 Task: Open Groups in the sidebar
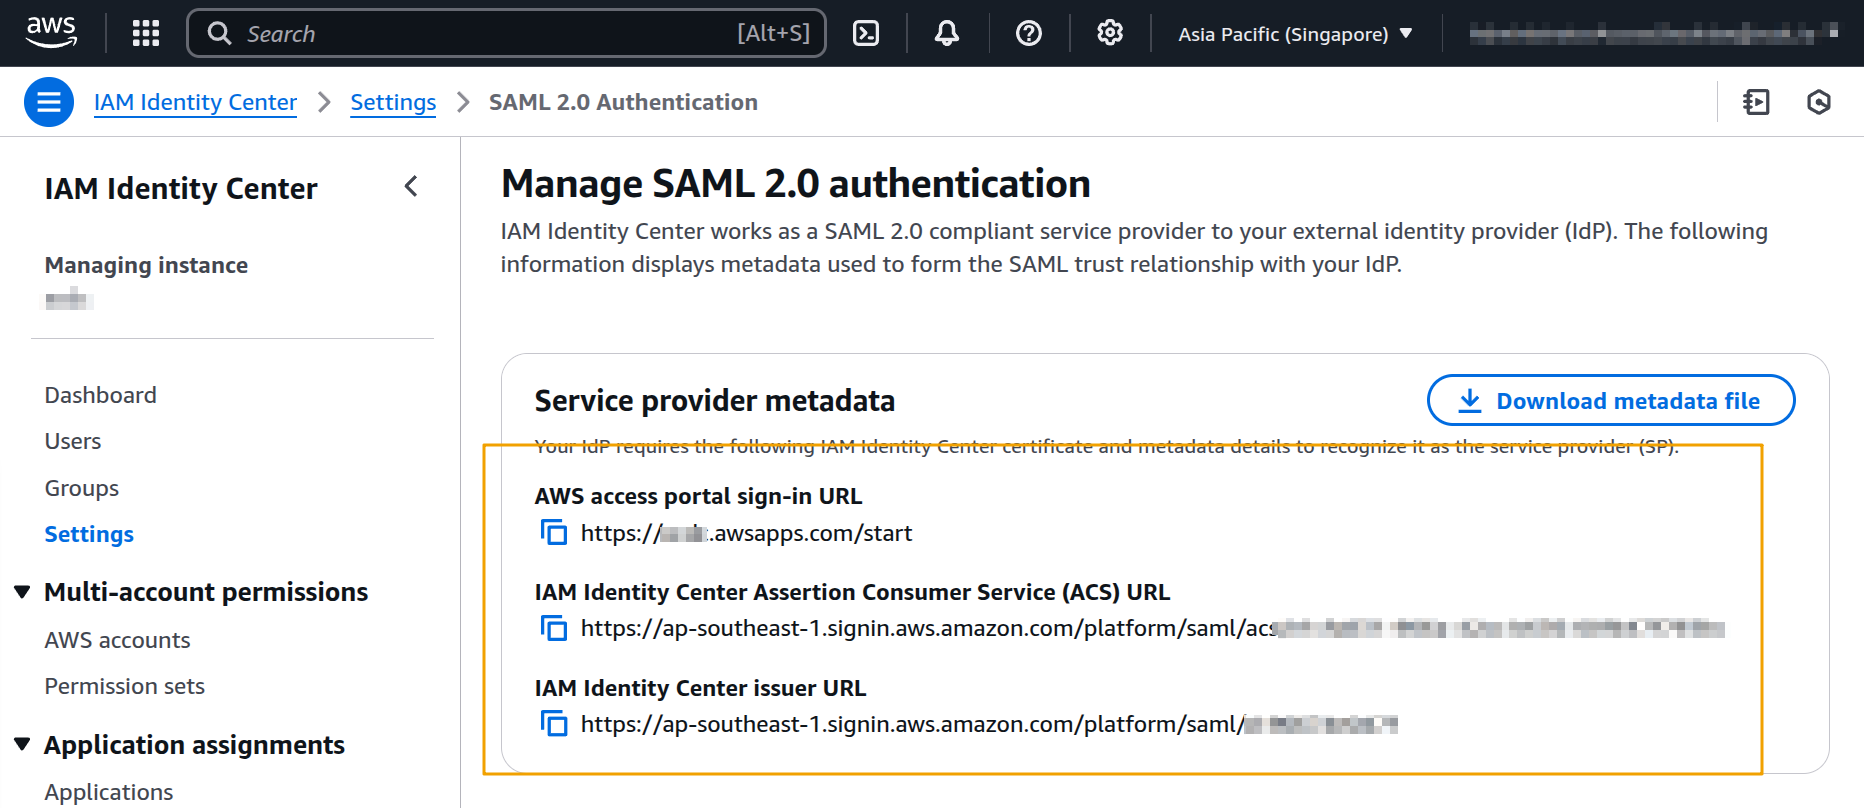point(82,488)
